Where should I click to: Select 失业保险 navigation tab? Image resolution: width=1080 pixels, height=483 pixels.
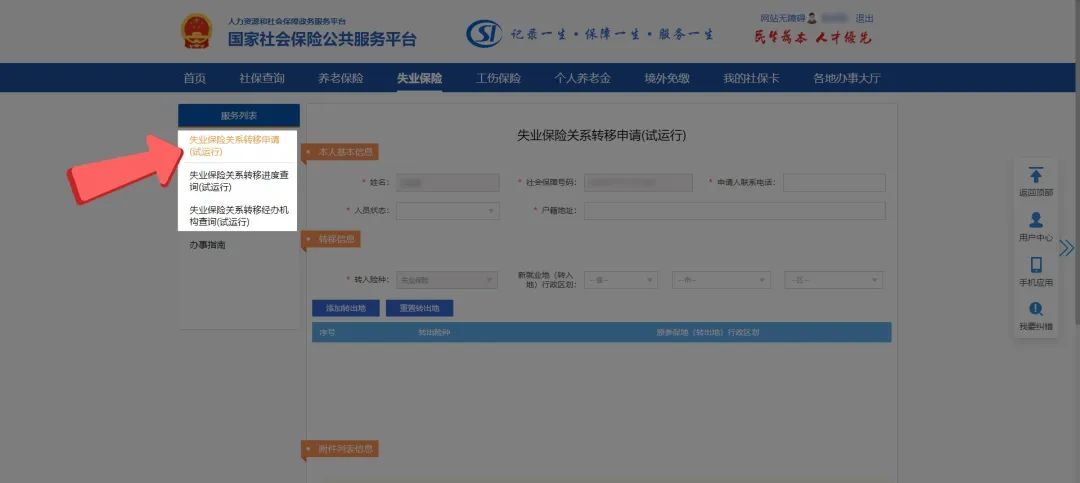419,78
